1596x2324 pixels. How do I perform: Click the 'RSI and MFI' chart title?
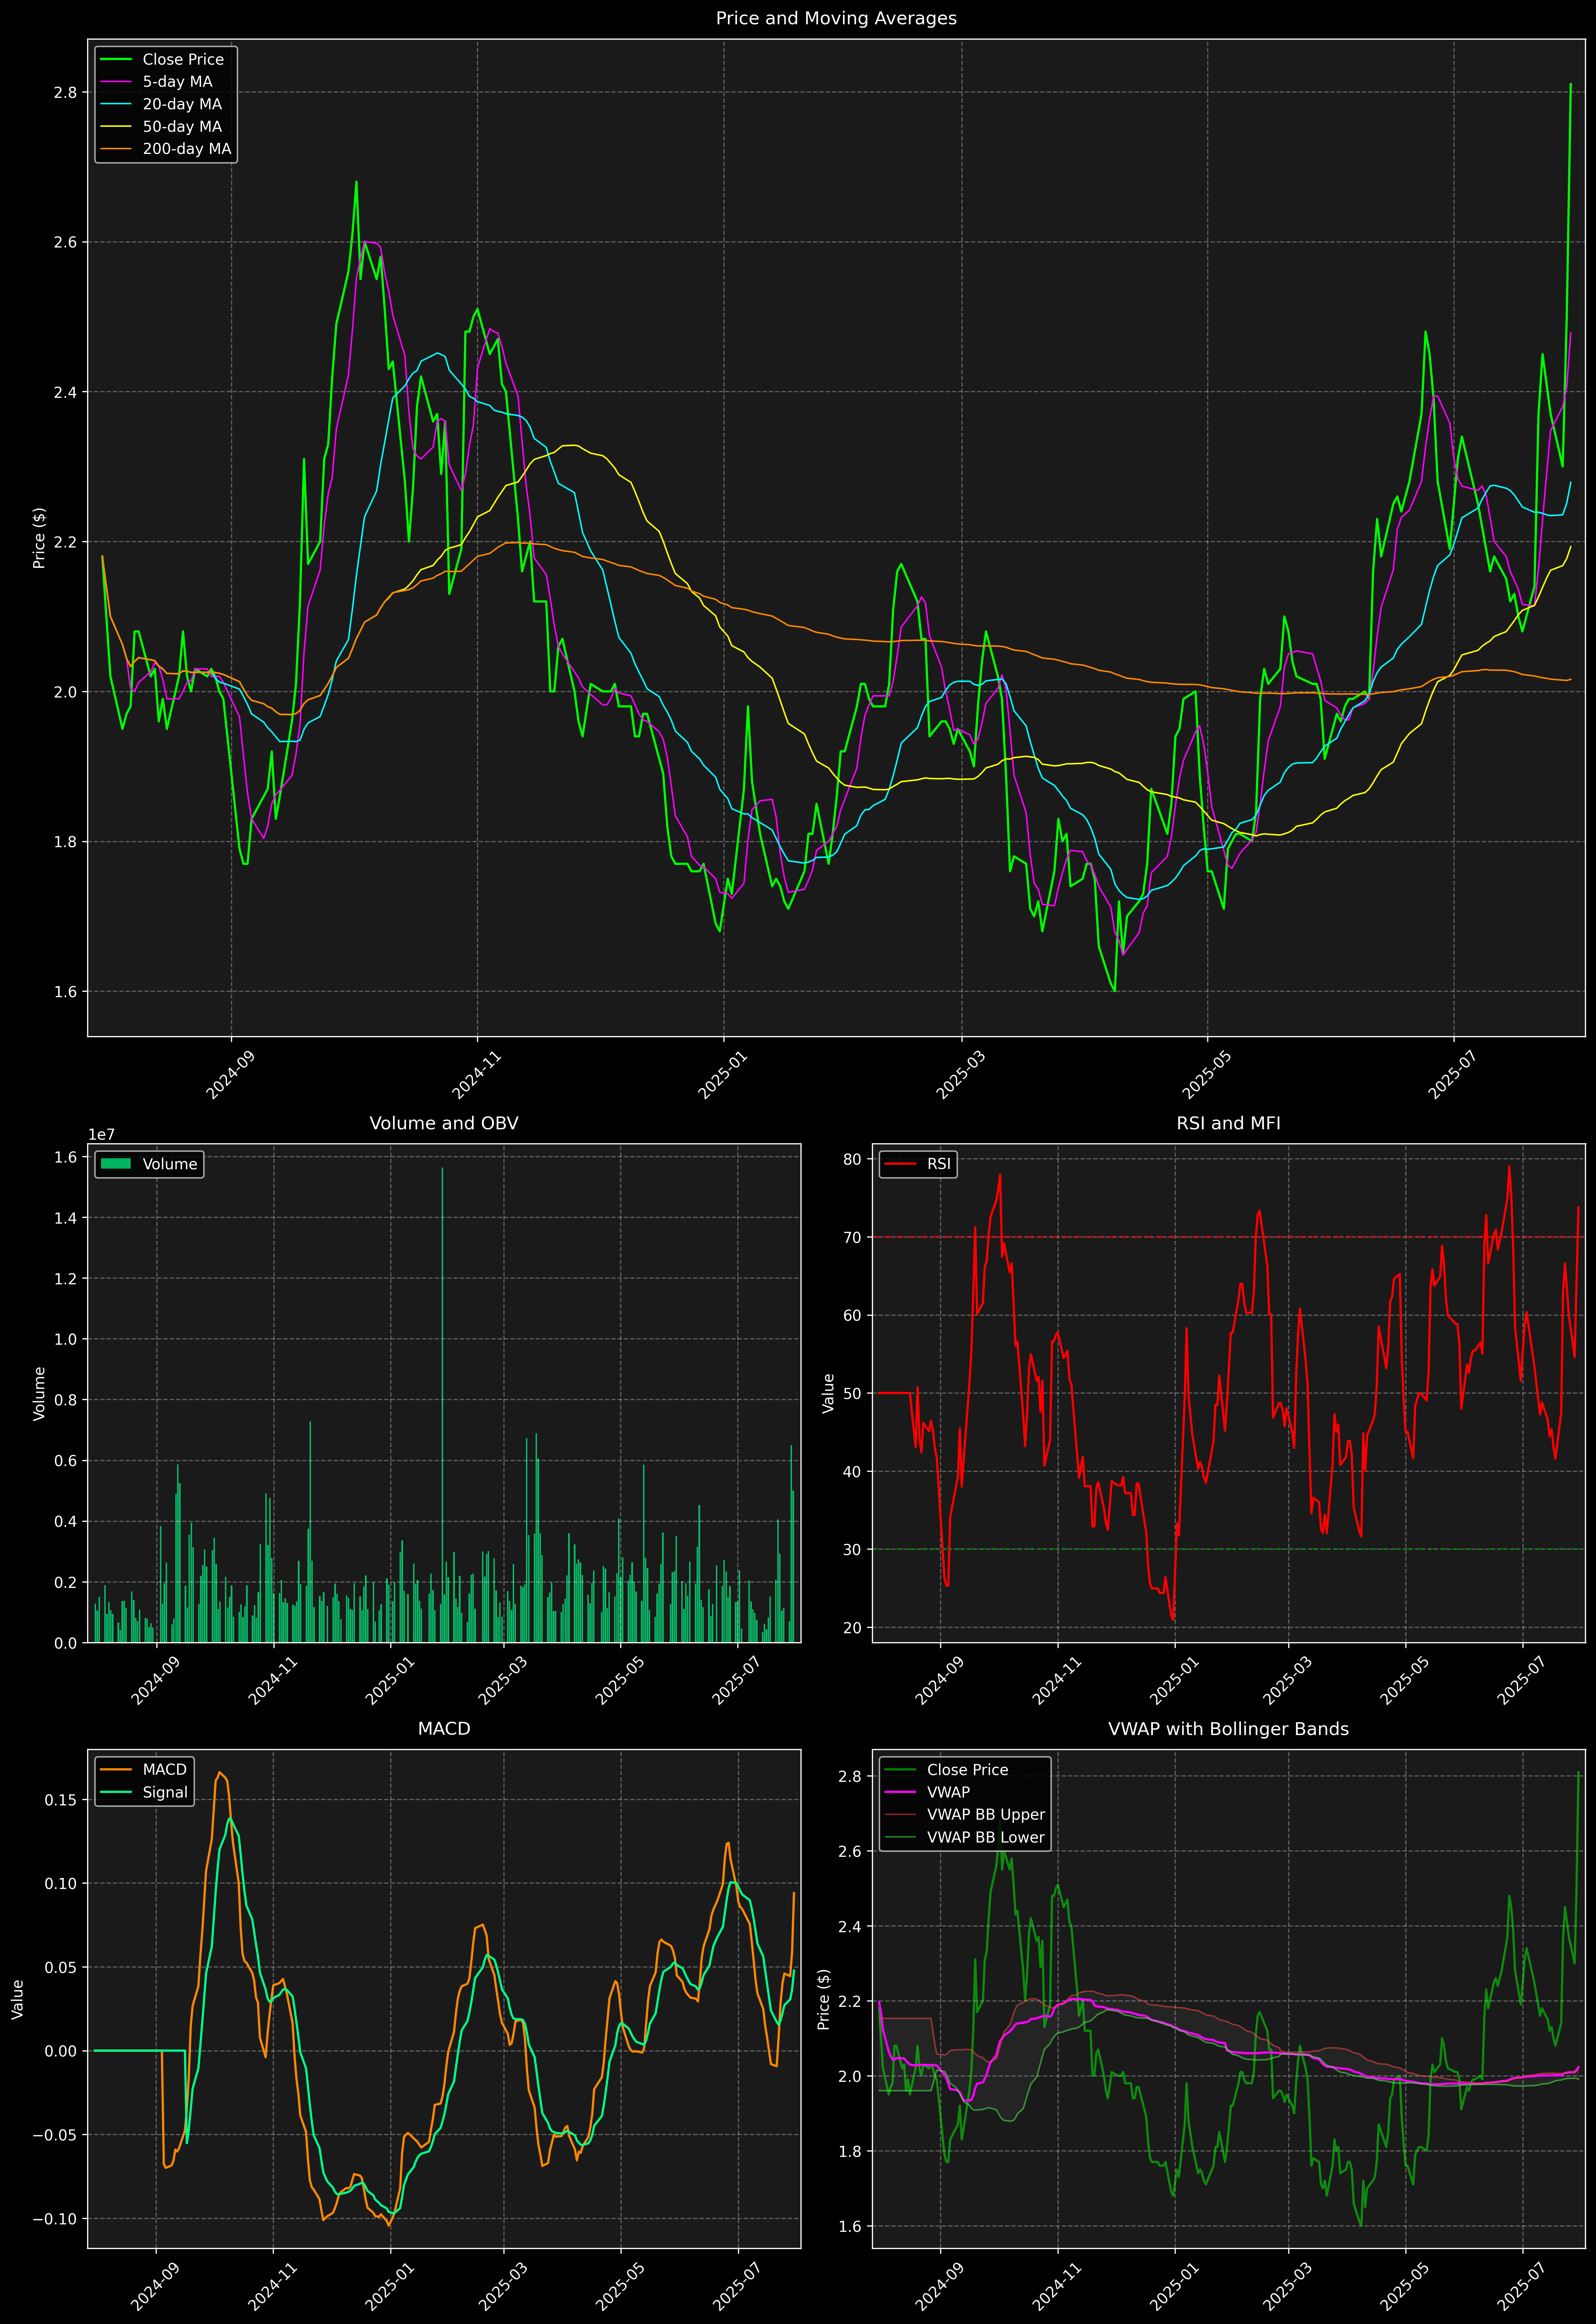tap(1228, 1123)
